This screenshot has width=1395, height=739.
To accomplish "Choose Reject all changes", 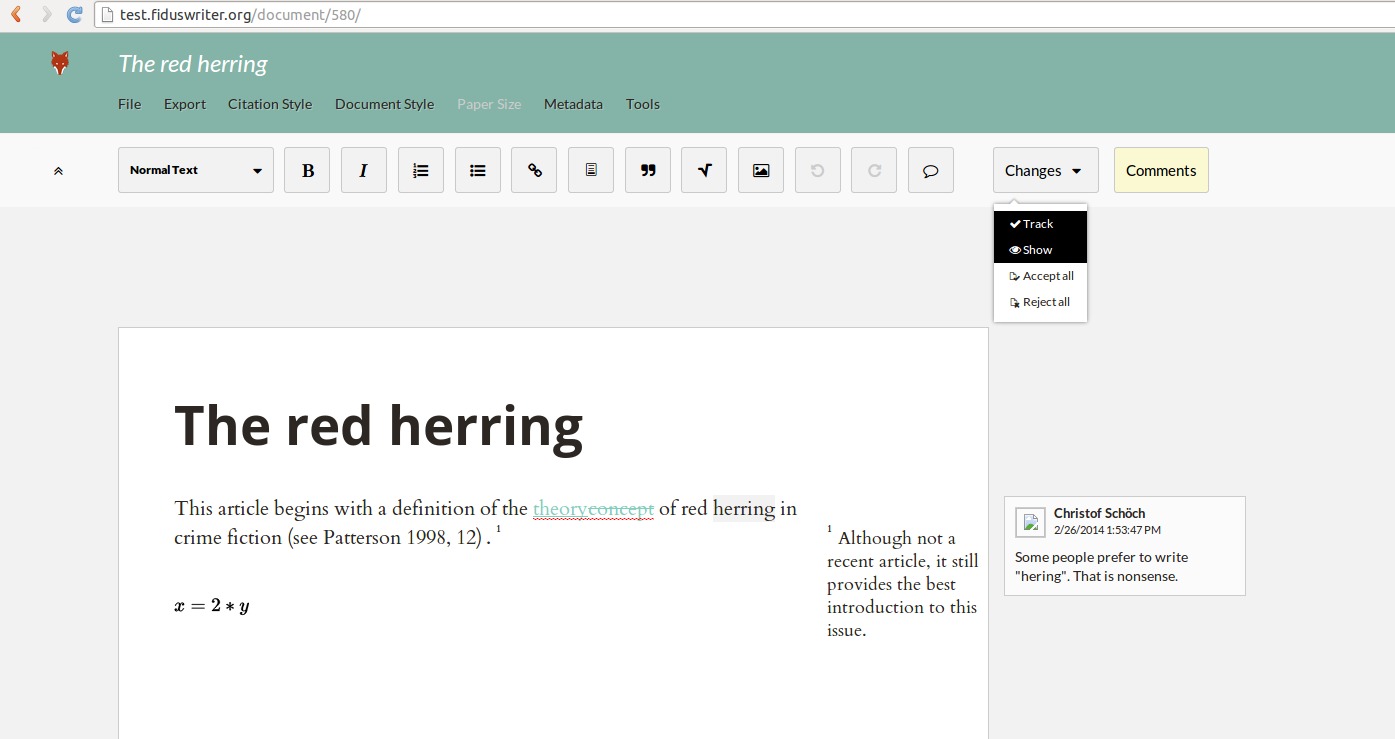I will (1040, 302).
